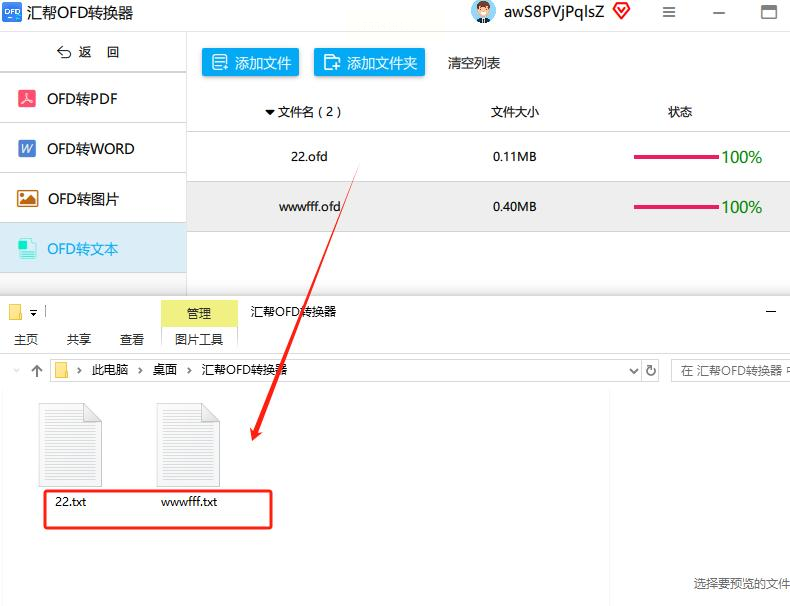Select OFD转WORD in sidebar

[93, 149]
